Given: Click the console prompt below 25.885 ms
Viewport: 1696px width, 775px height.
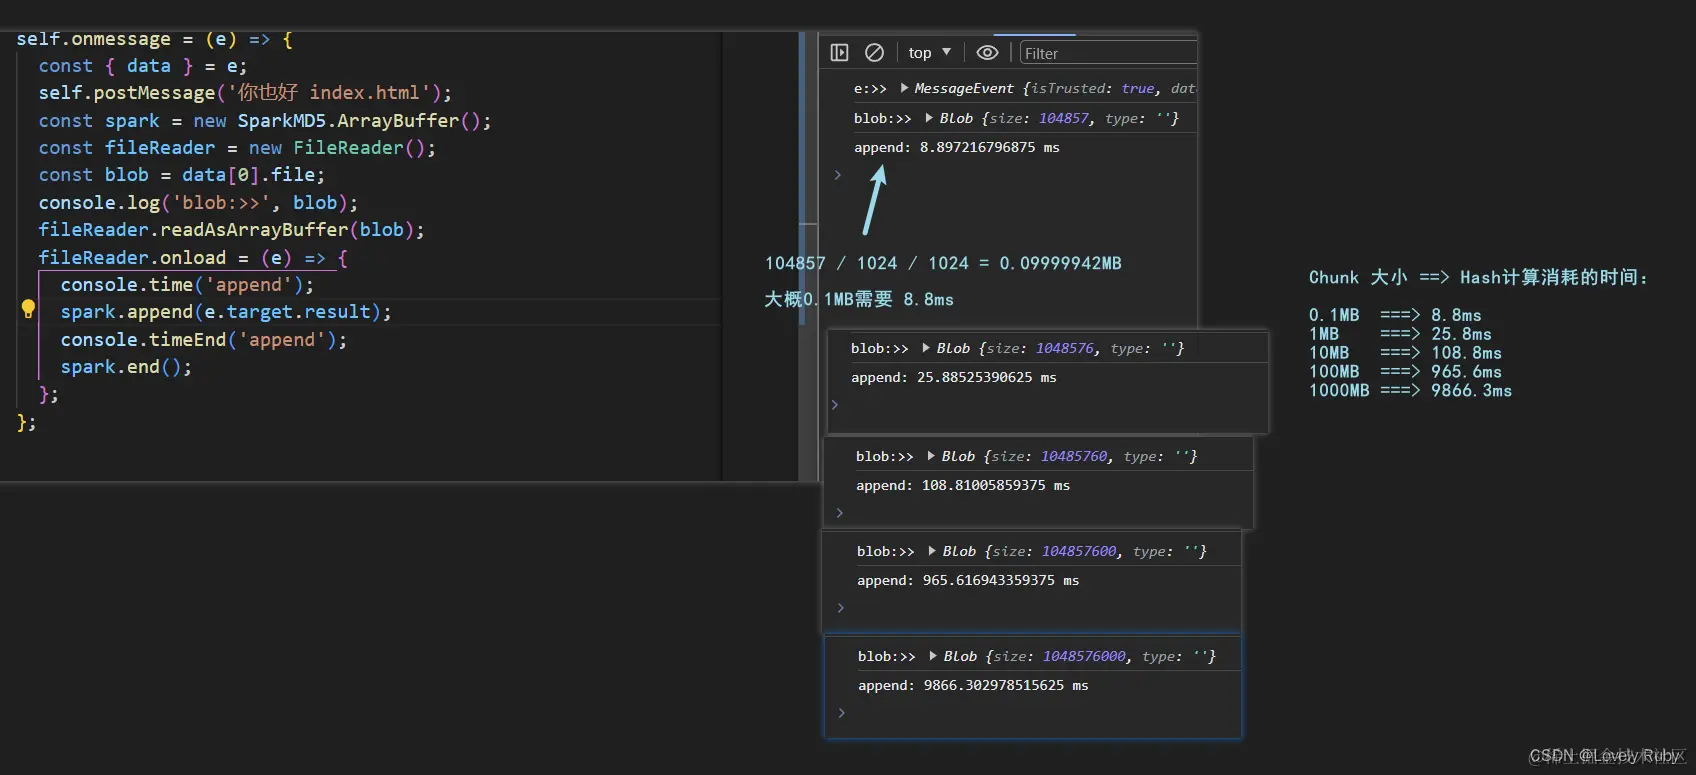Looking at the screenshot, I should pyautogui.click(x=835, y=405).
